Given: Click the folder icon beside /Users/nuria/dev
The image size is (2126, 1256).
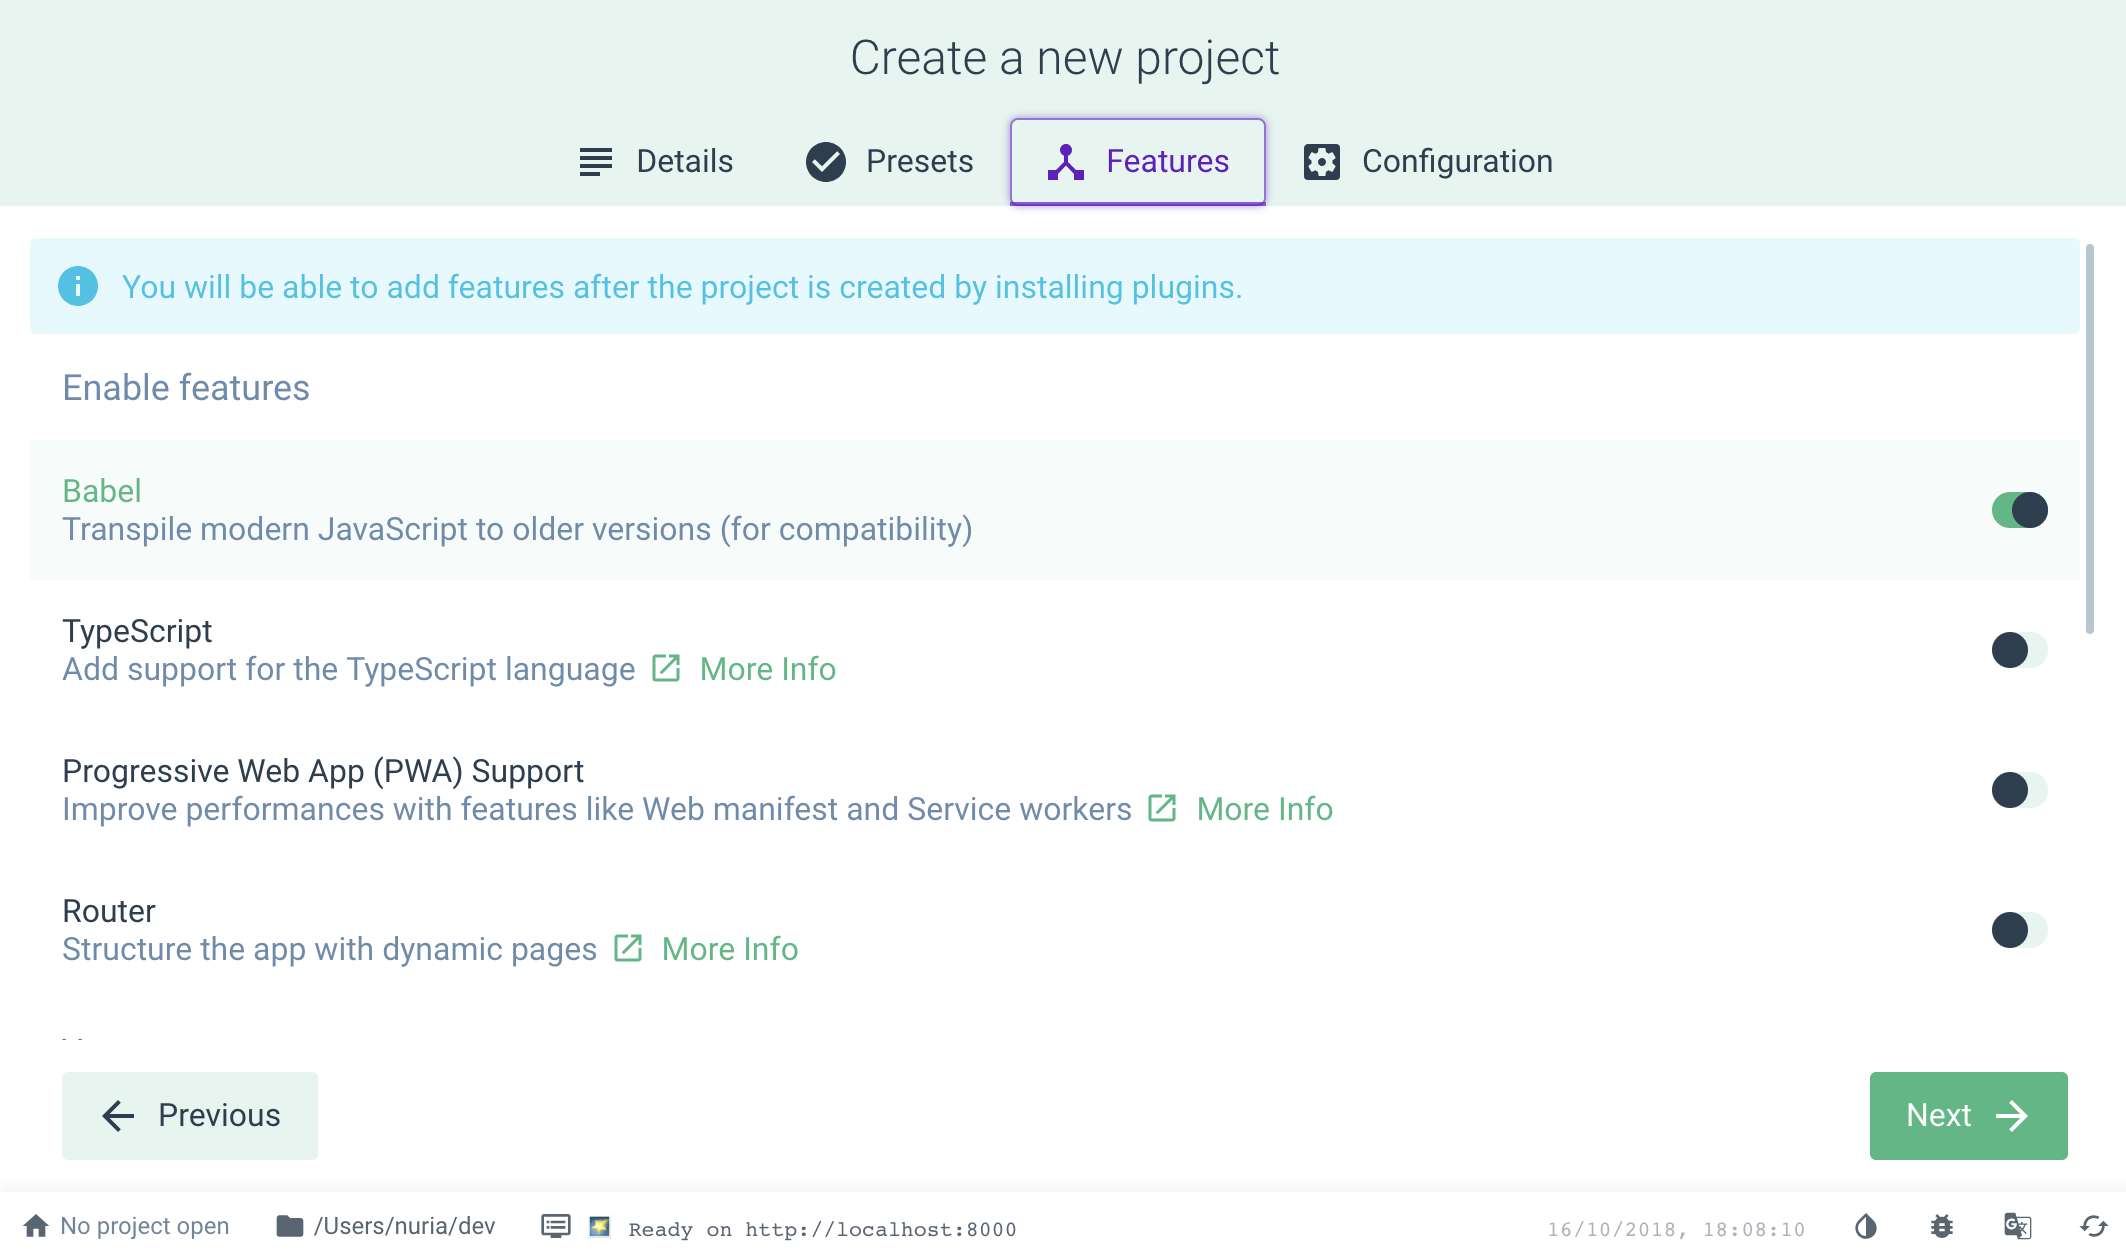Looking at the screenshot, I should point(290,1226).
